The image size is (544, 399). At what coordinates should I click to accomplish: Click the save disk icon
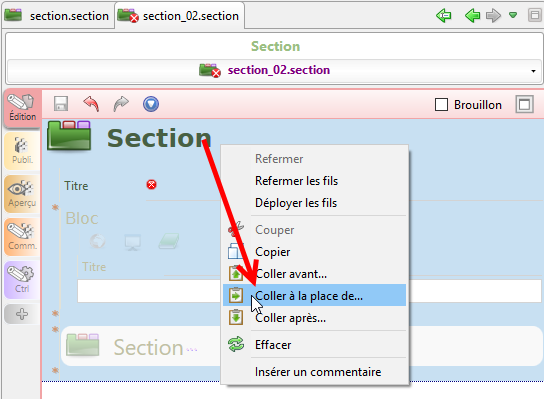coord(61,104)
